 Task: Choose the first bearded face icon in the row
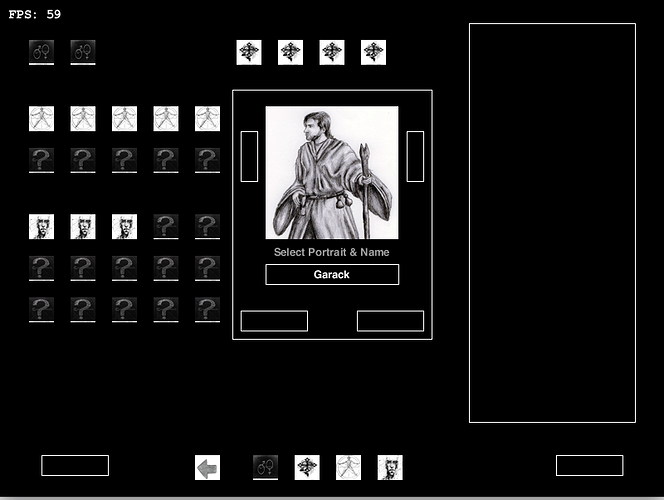click(x=42, y=227)
